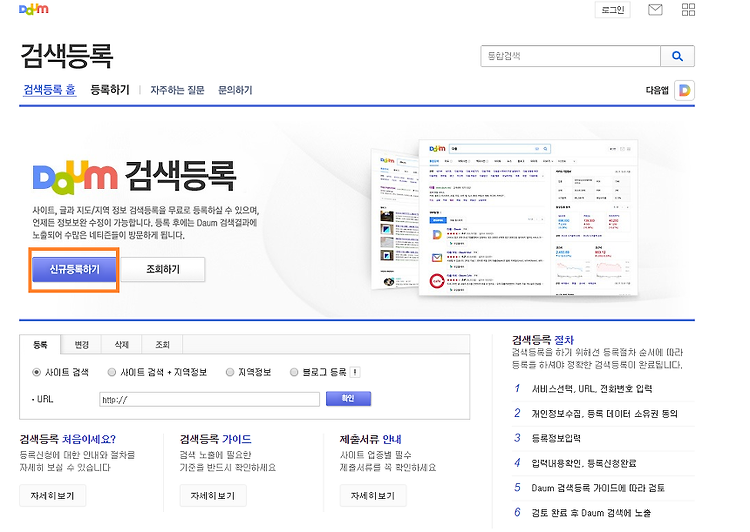Open the mail envelope icon
This screenshot has width=750, height=532.
655,10
